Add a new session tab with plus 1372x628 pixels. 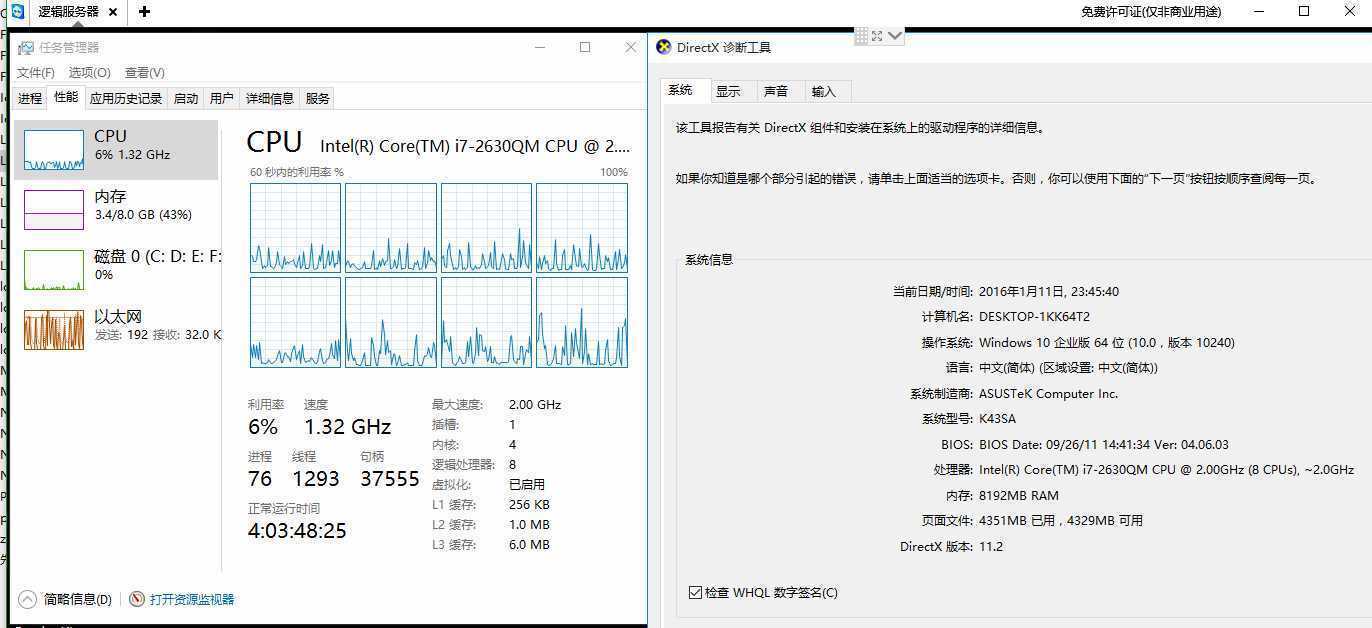(x=145, y=11)
